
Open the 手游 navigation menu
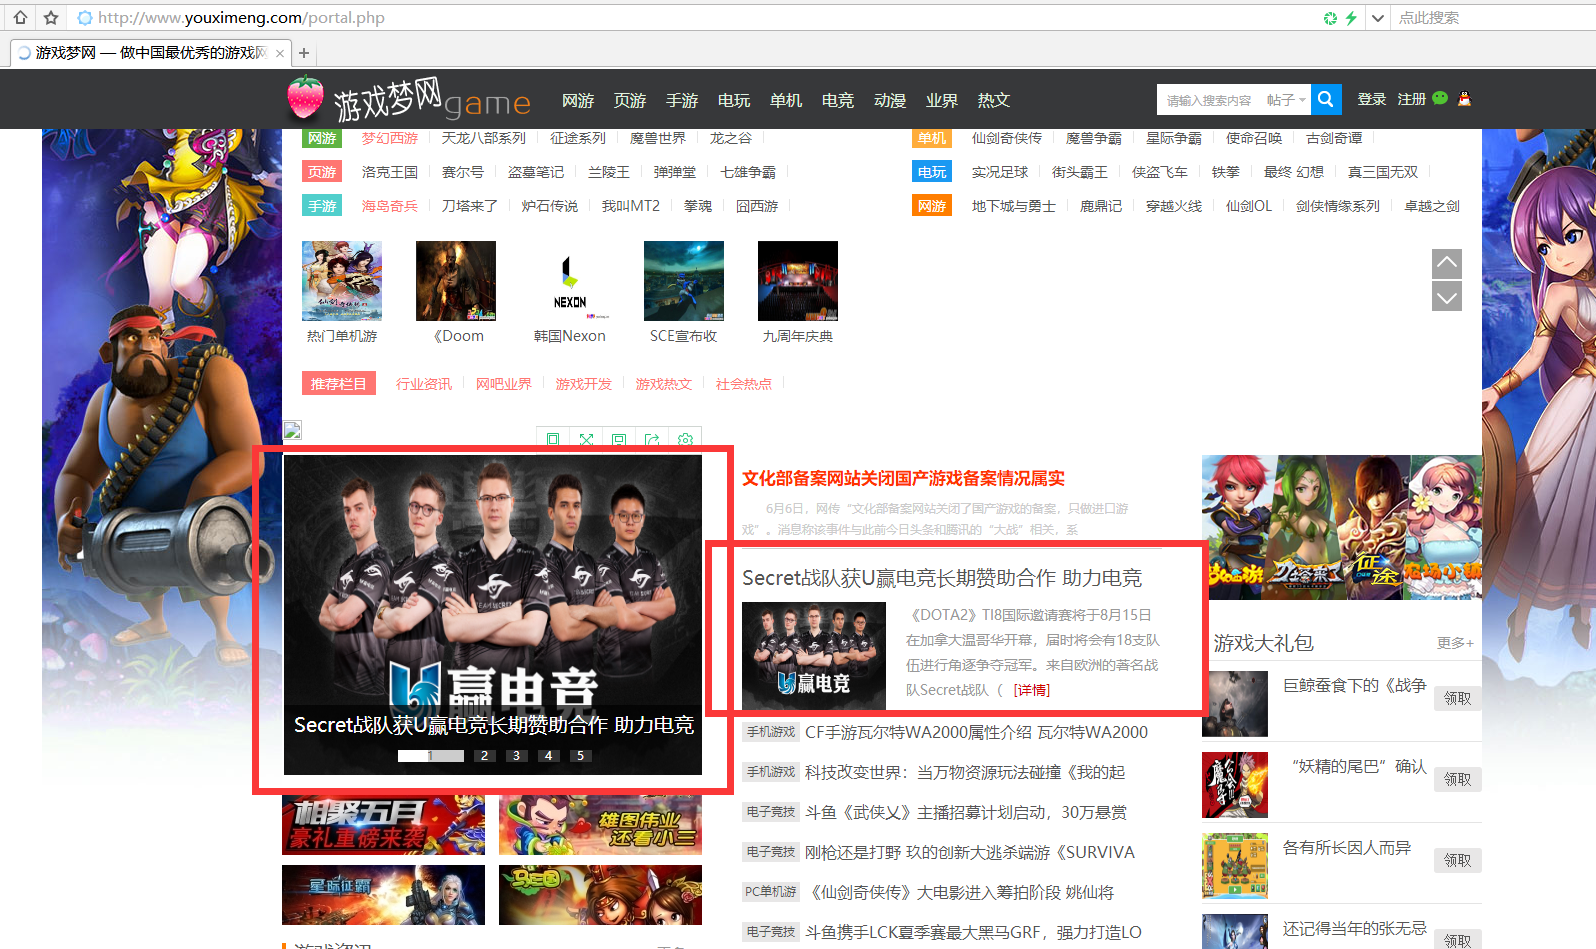[681, 100]
